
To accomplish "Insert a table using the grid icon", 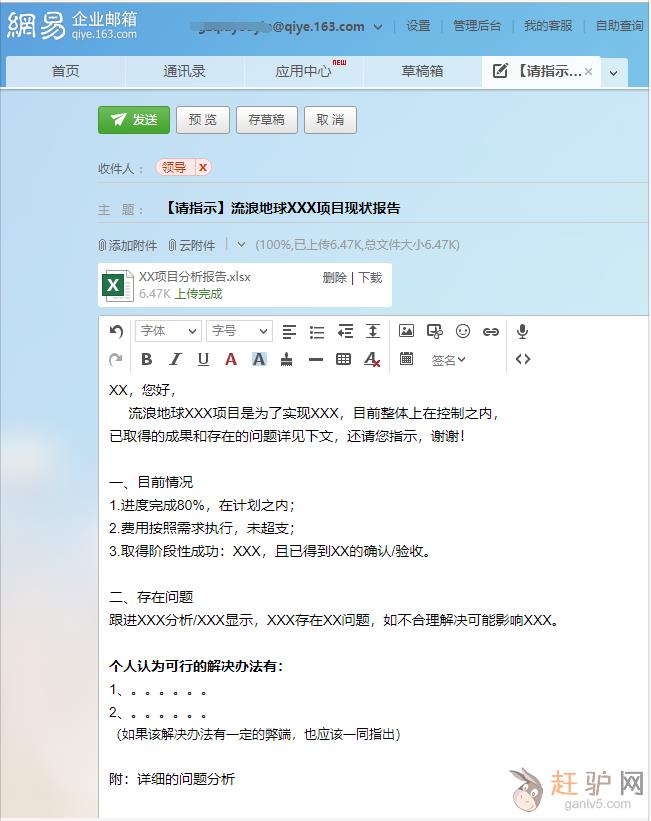I will 344,359.
